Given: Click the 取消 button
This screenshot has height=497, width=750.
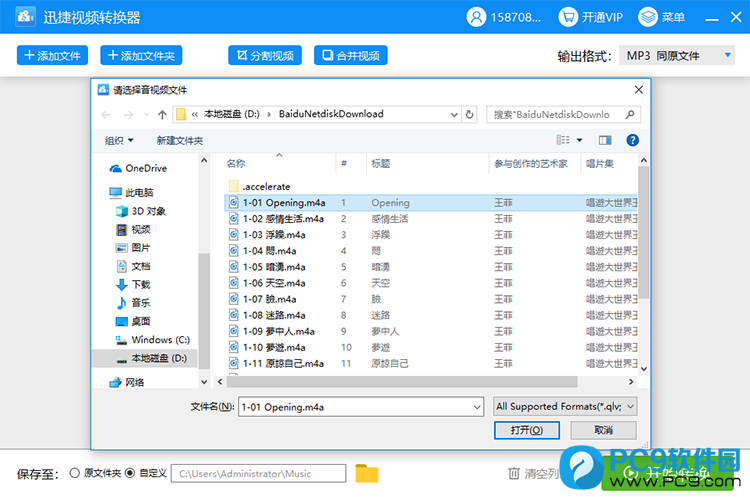Looking at the screenshot, I should pyautogui.click(x=603, y=430).
